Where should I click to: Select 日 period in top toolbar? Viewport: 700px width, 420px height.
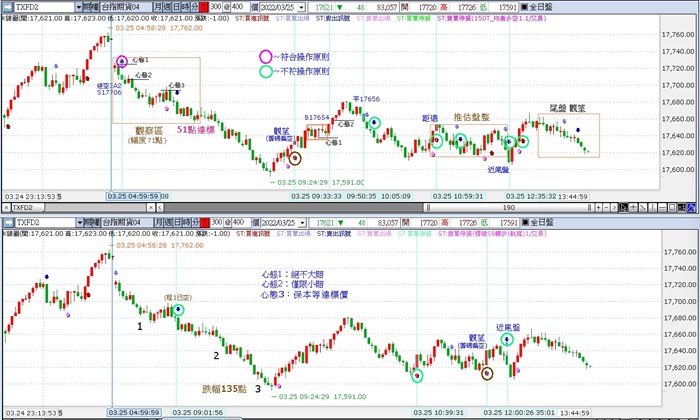176,7
